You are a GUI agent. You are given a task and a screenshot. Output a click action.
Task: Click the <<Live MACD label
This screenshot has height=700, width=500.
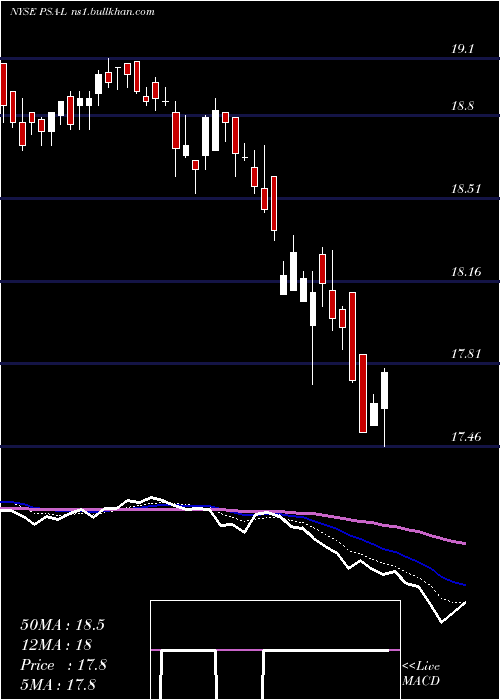(421, 673)
